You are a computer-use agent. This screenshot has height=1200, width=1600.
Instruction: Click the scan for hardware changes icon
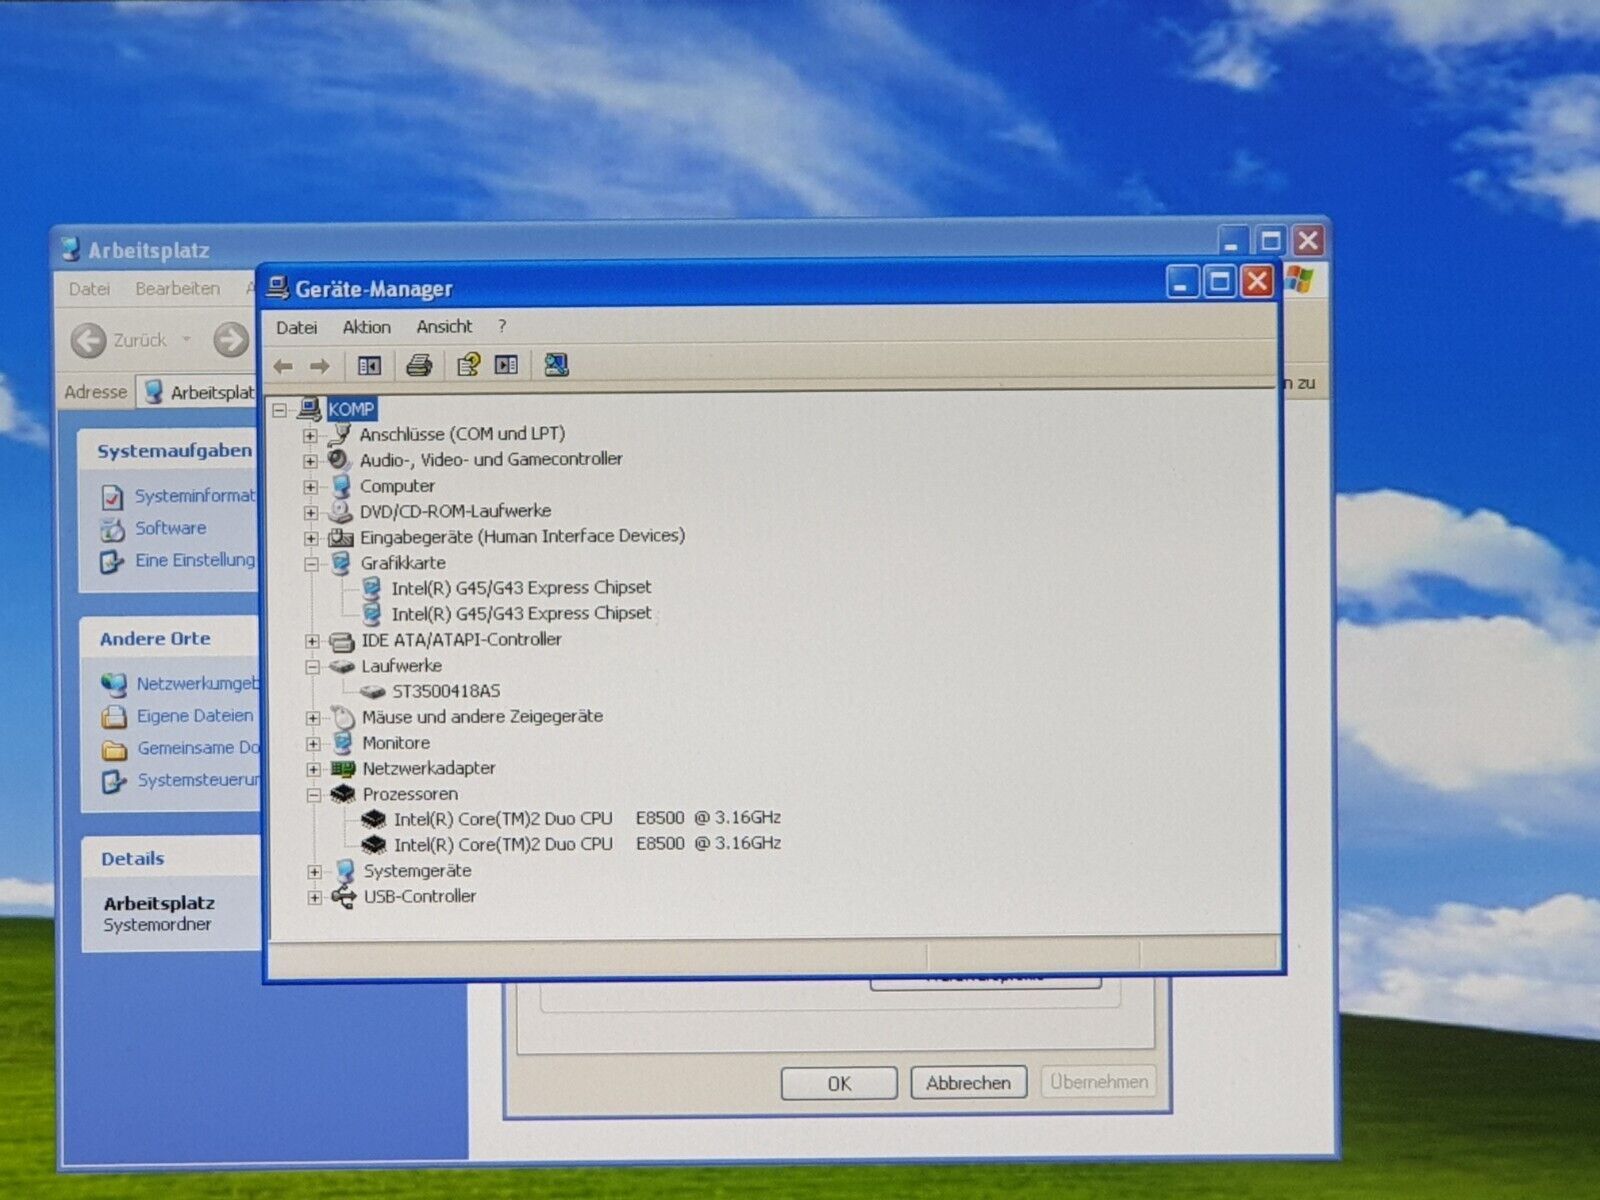point(556,366)
